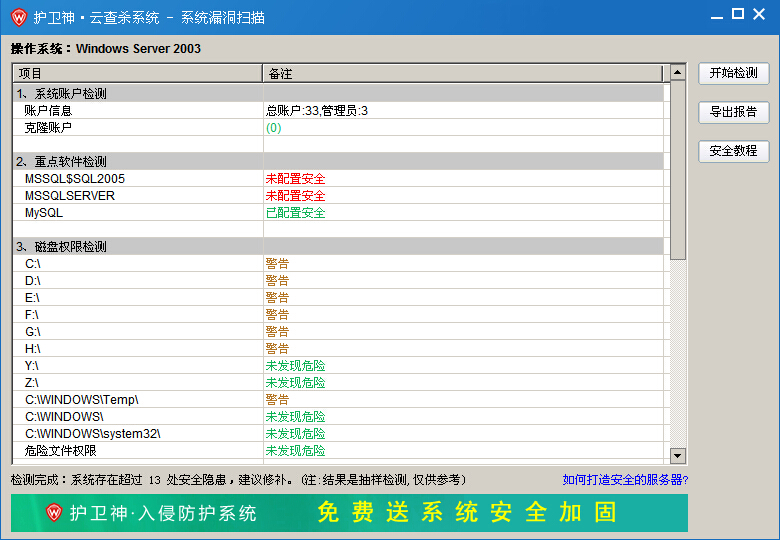The height and width of the screenshot is (540, 780).
Task: Maximize the 护卫神 window
Action: [x=738, y=14]
